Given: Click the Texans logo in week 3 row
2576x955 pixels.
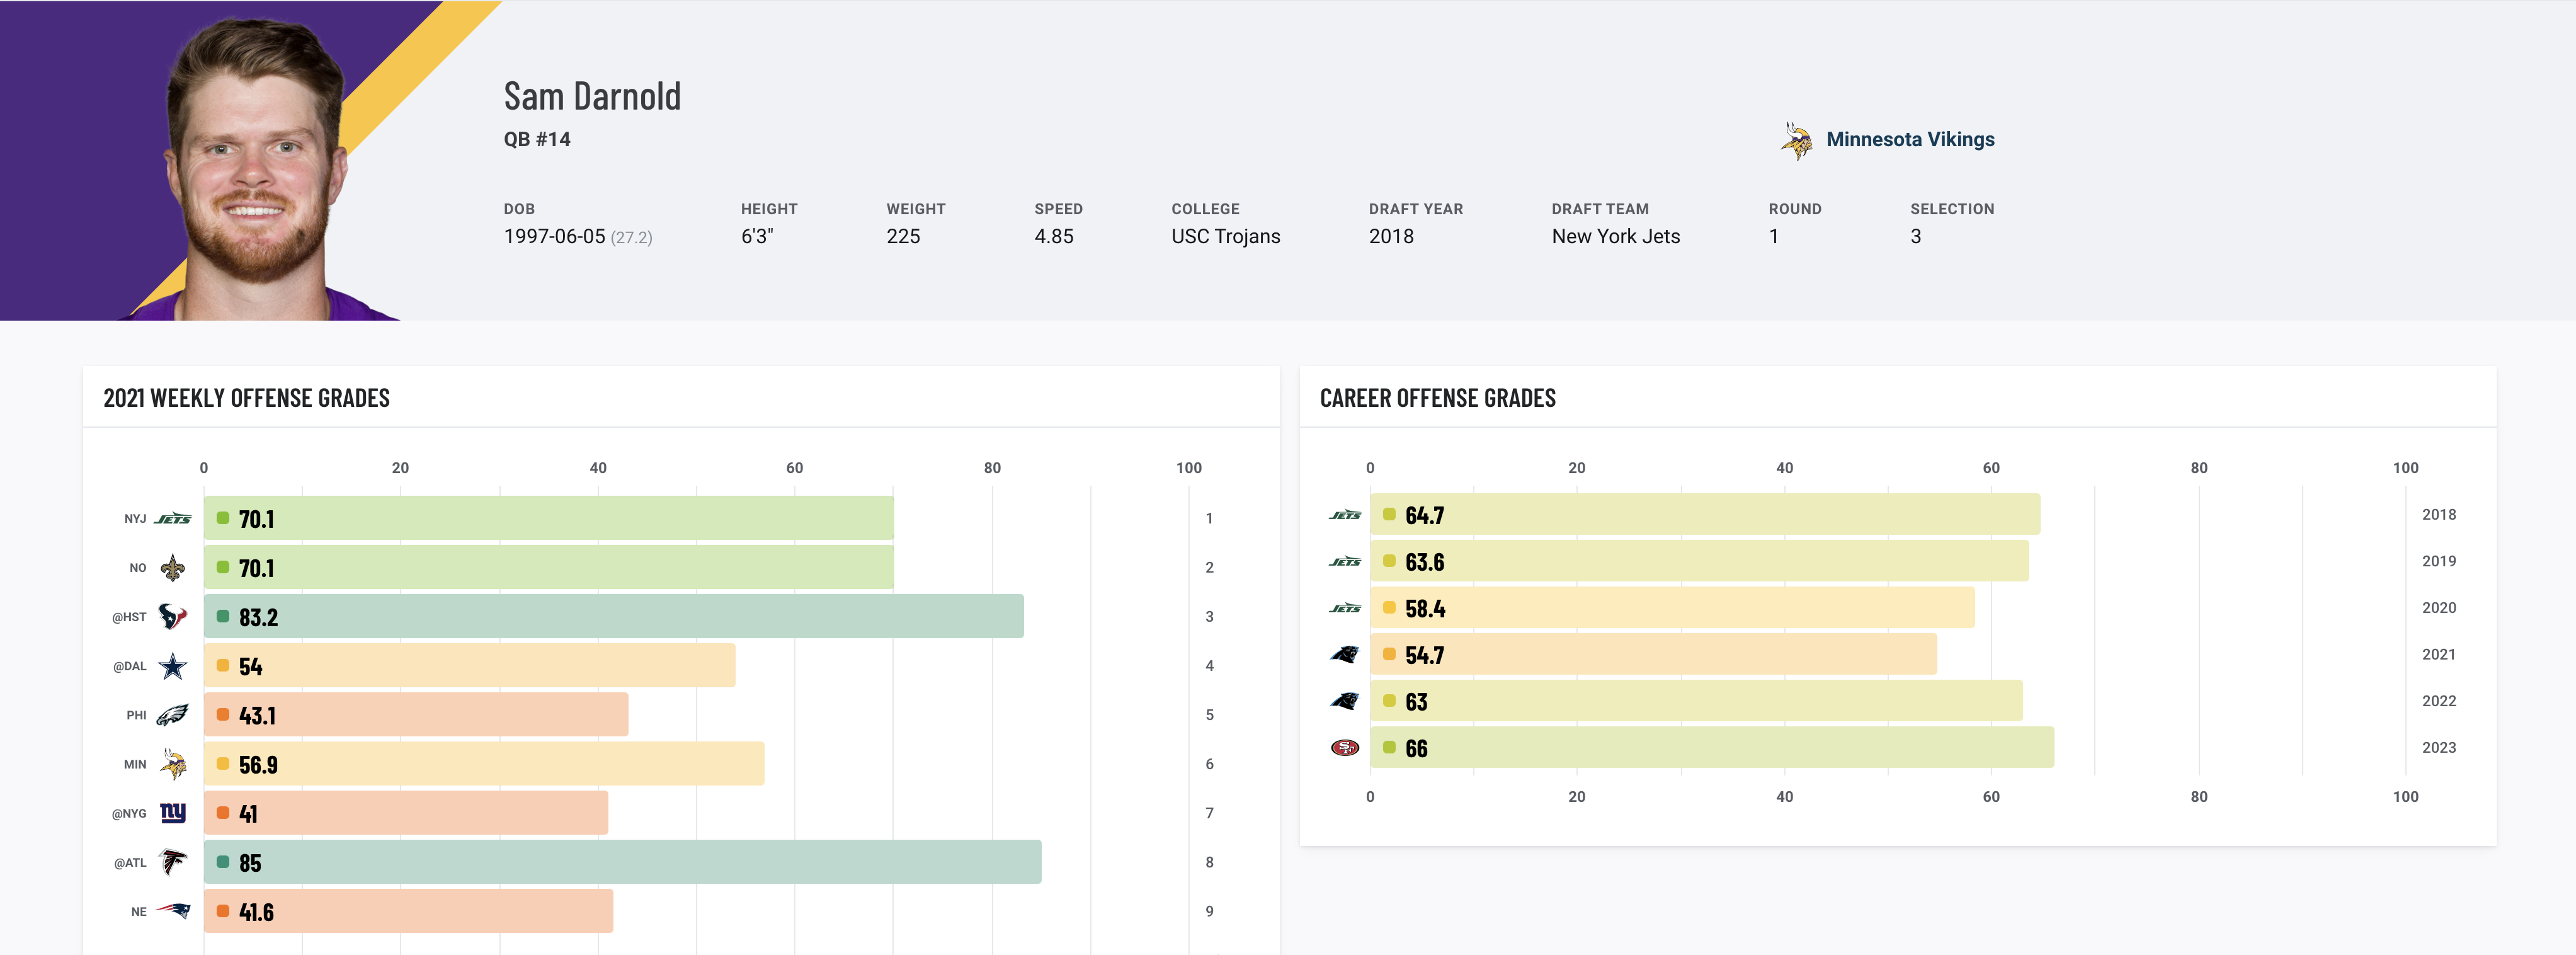Looking at the screenshot, I should [x=173, y=617].
